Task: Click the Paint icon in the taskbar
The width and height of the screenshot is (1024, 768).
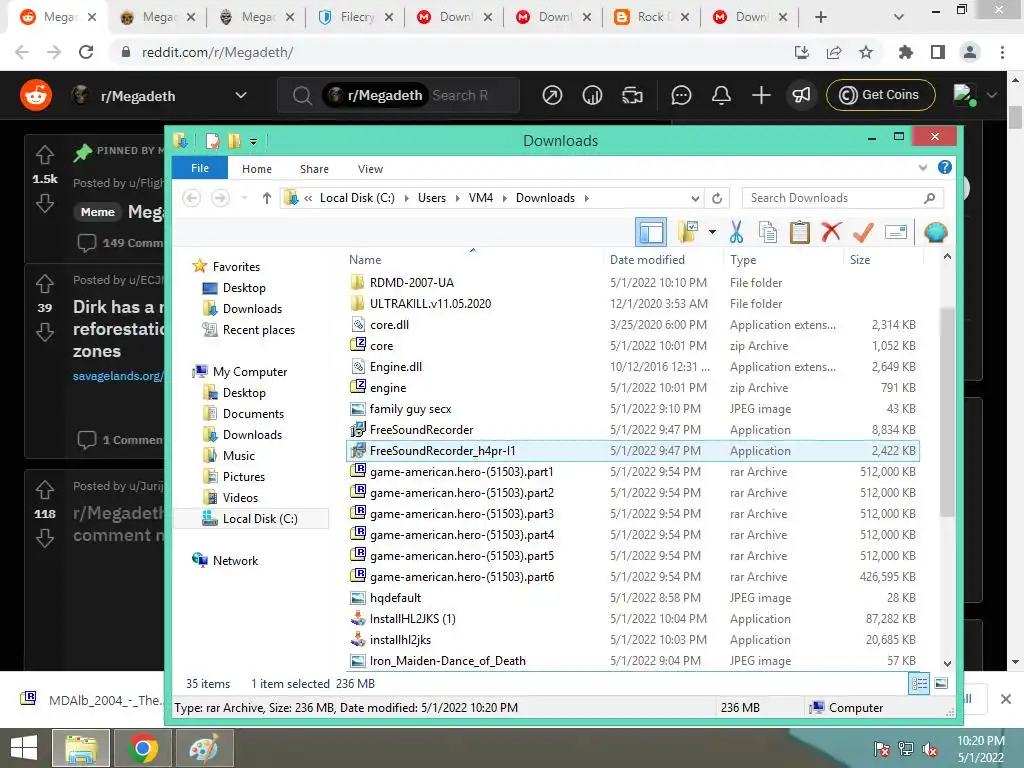Action: pyautogui.click(x=203, y=748)
